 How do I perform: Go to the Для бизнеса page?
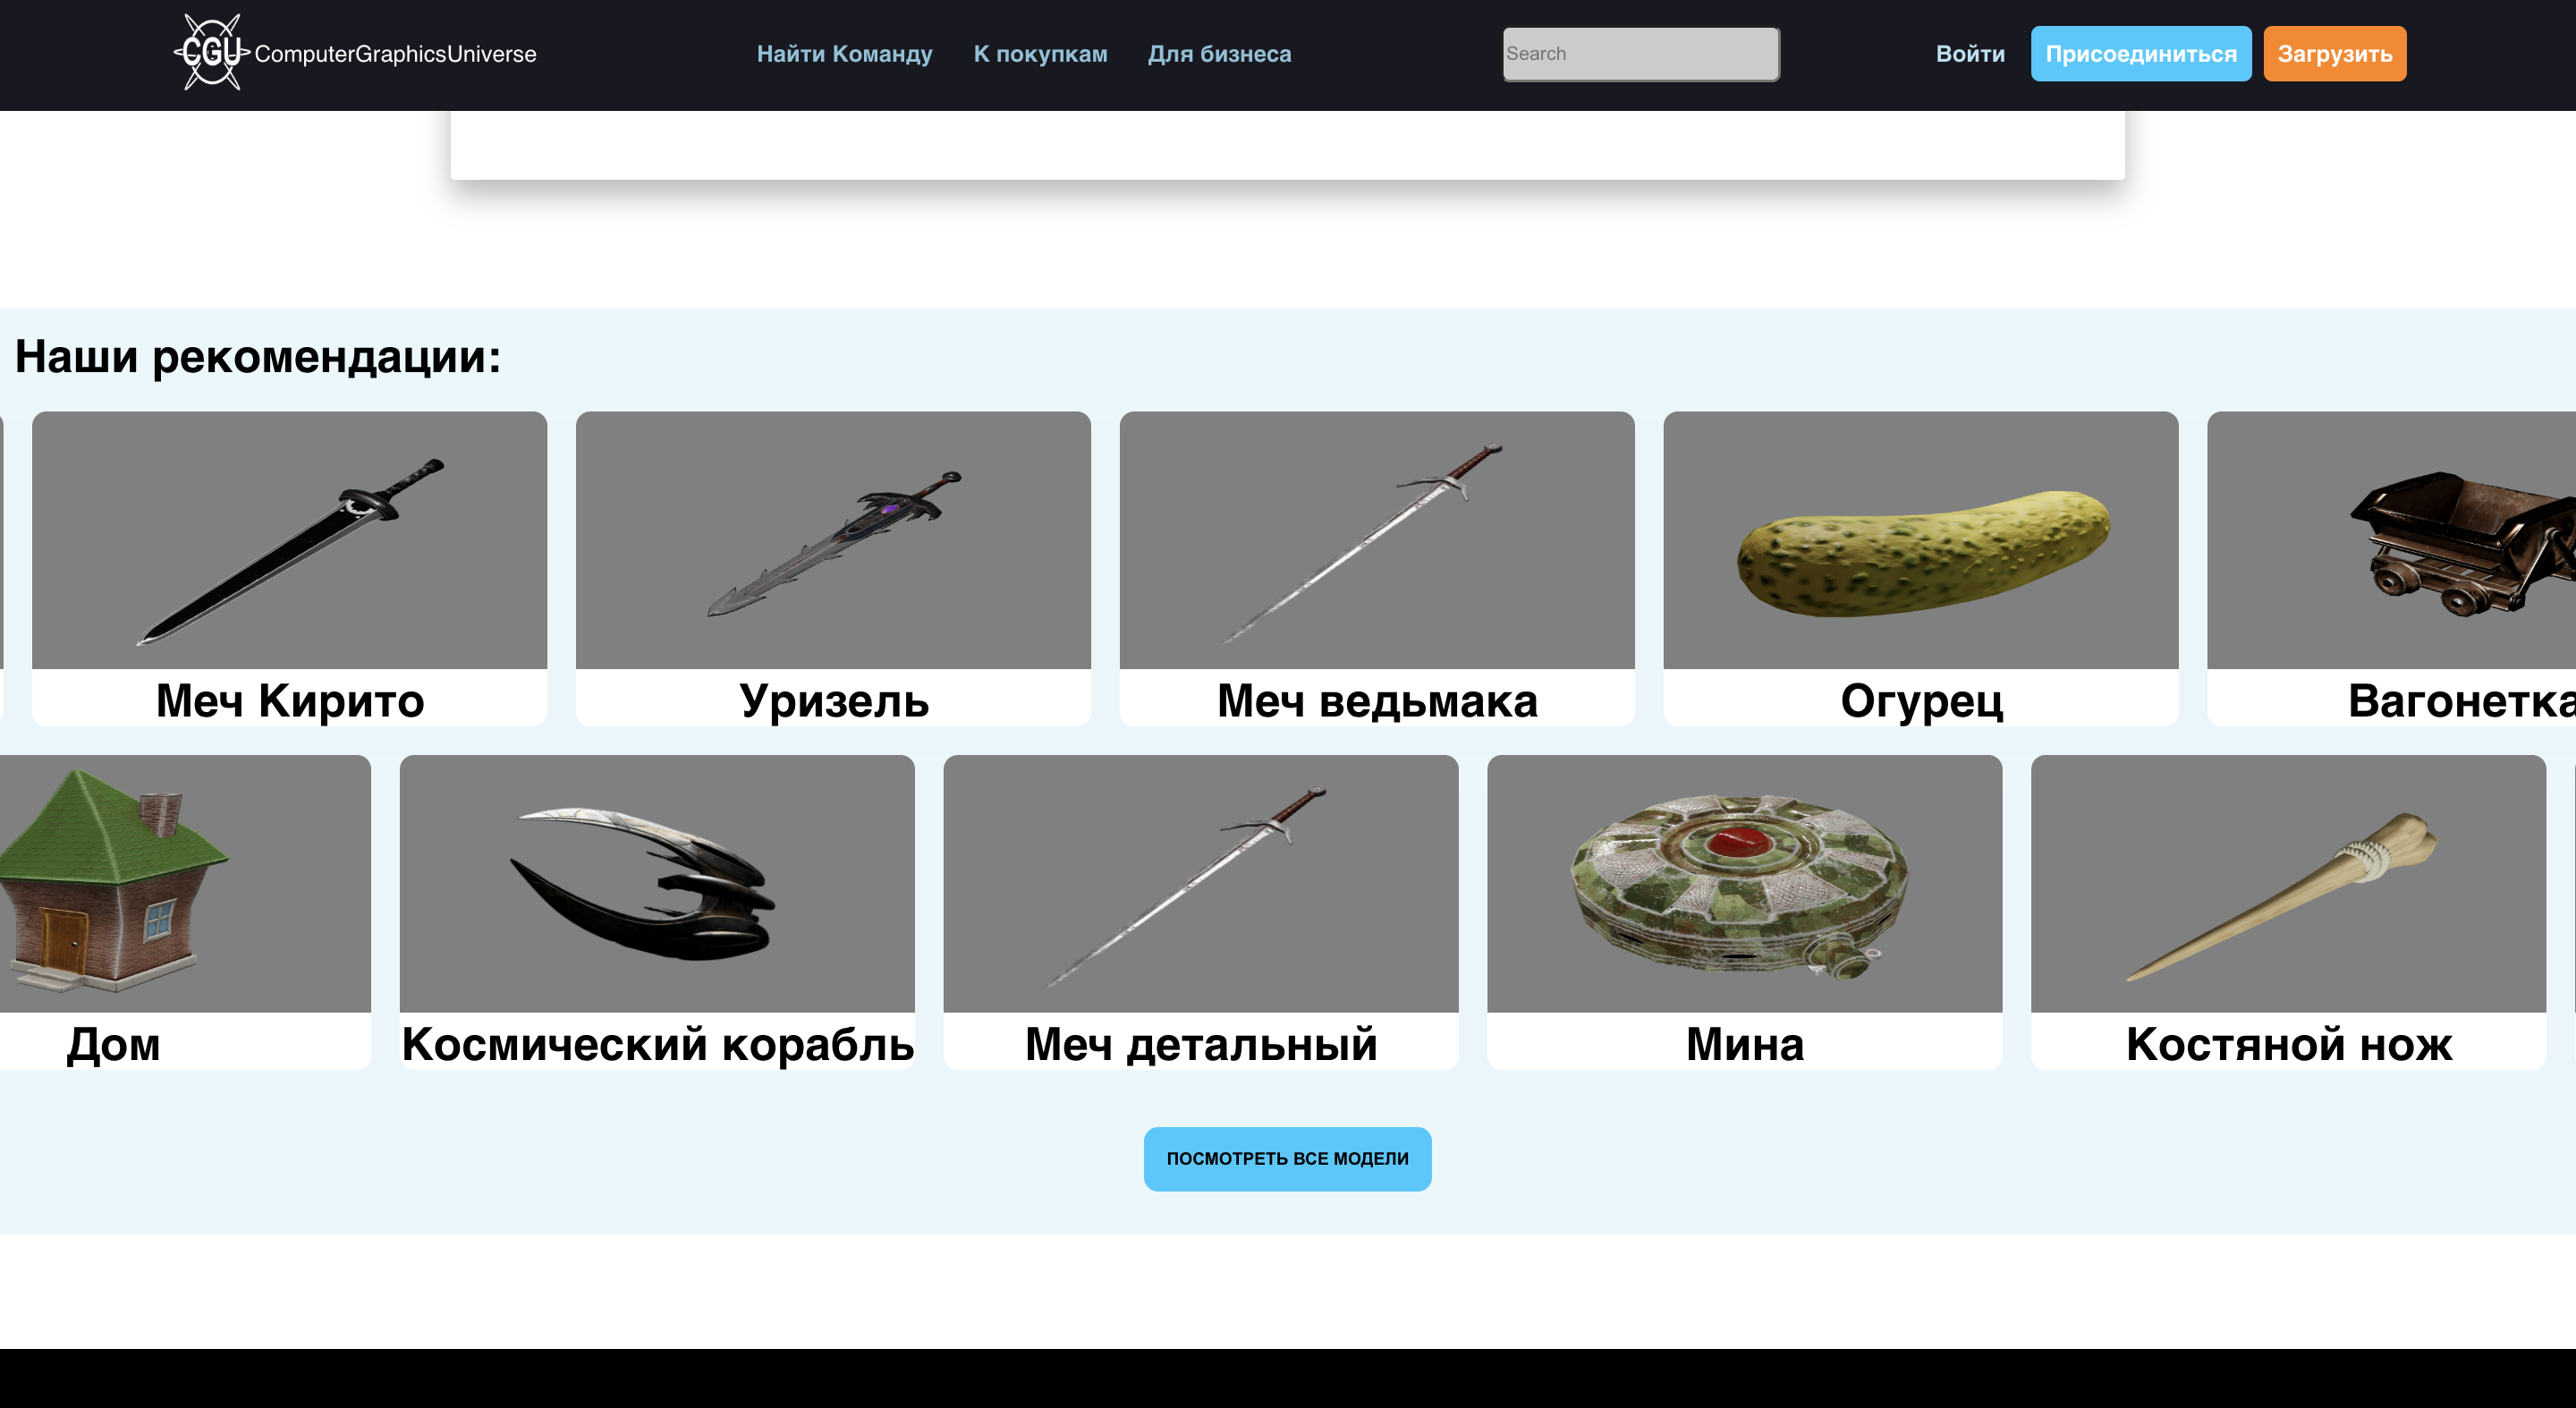1219,54
